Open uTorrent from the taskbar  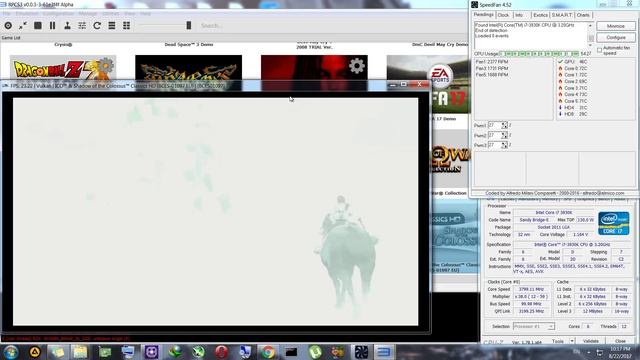click(x=315, y=352)
